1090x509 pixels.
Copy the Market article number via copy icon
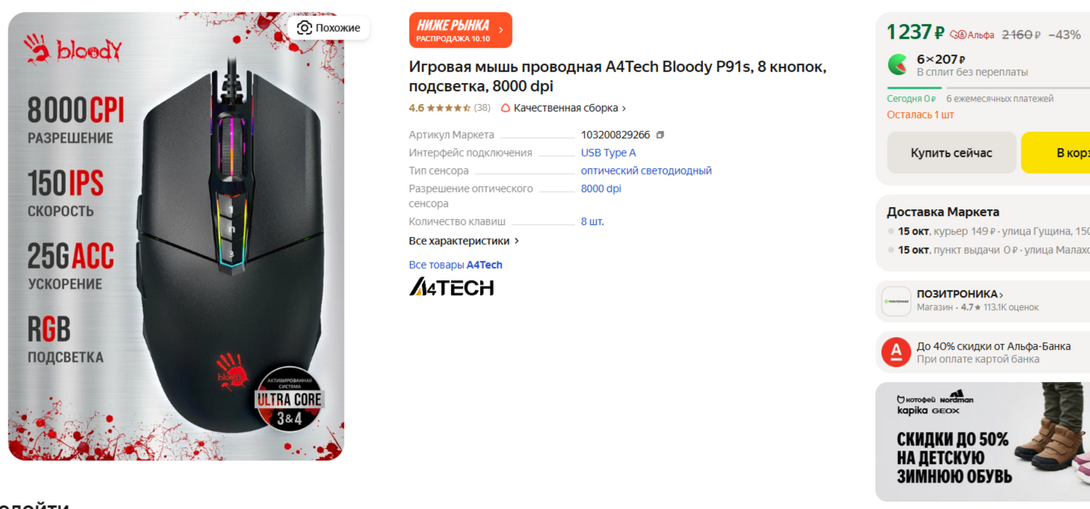pos(660,135)
